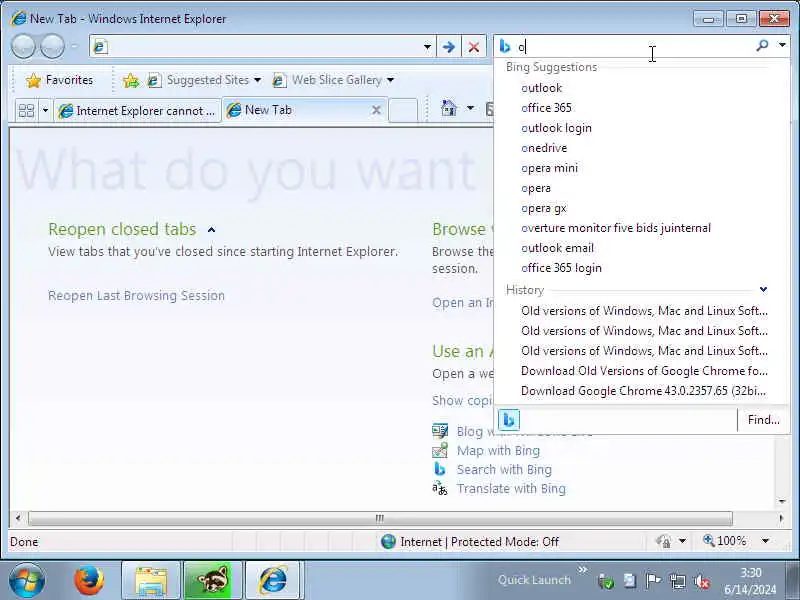Choose opera gx suggestion
800x600 pixels.
(x=543, y=208)
